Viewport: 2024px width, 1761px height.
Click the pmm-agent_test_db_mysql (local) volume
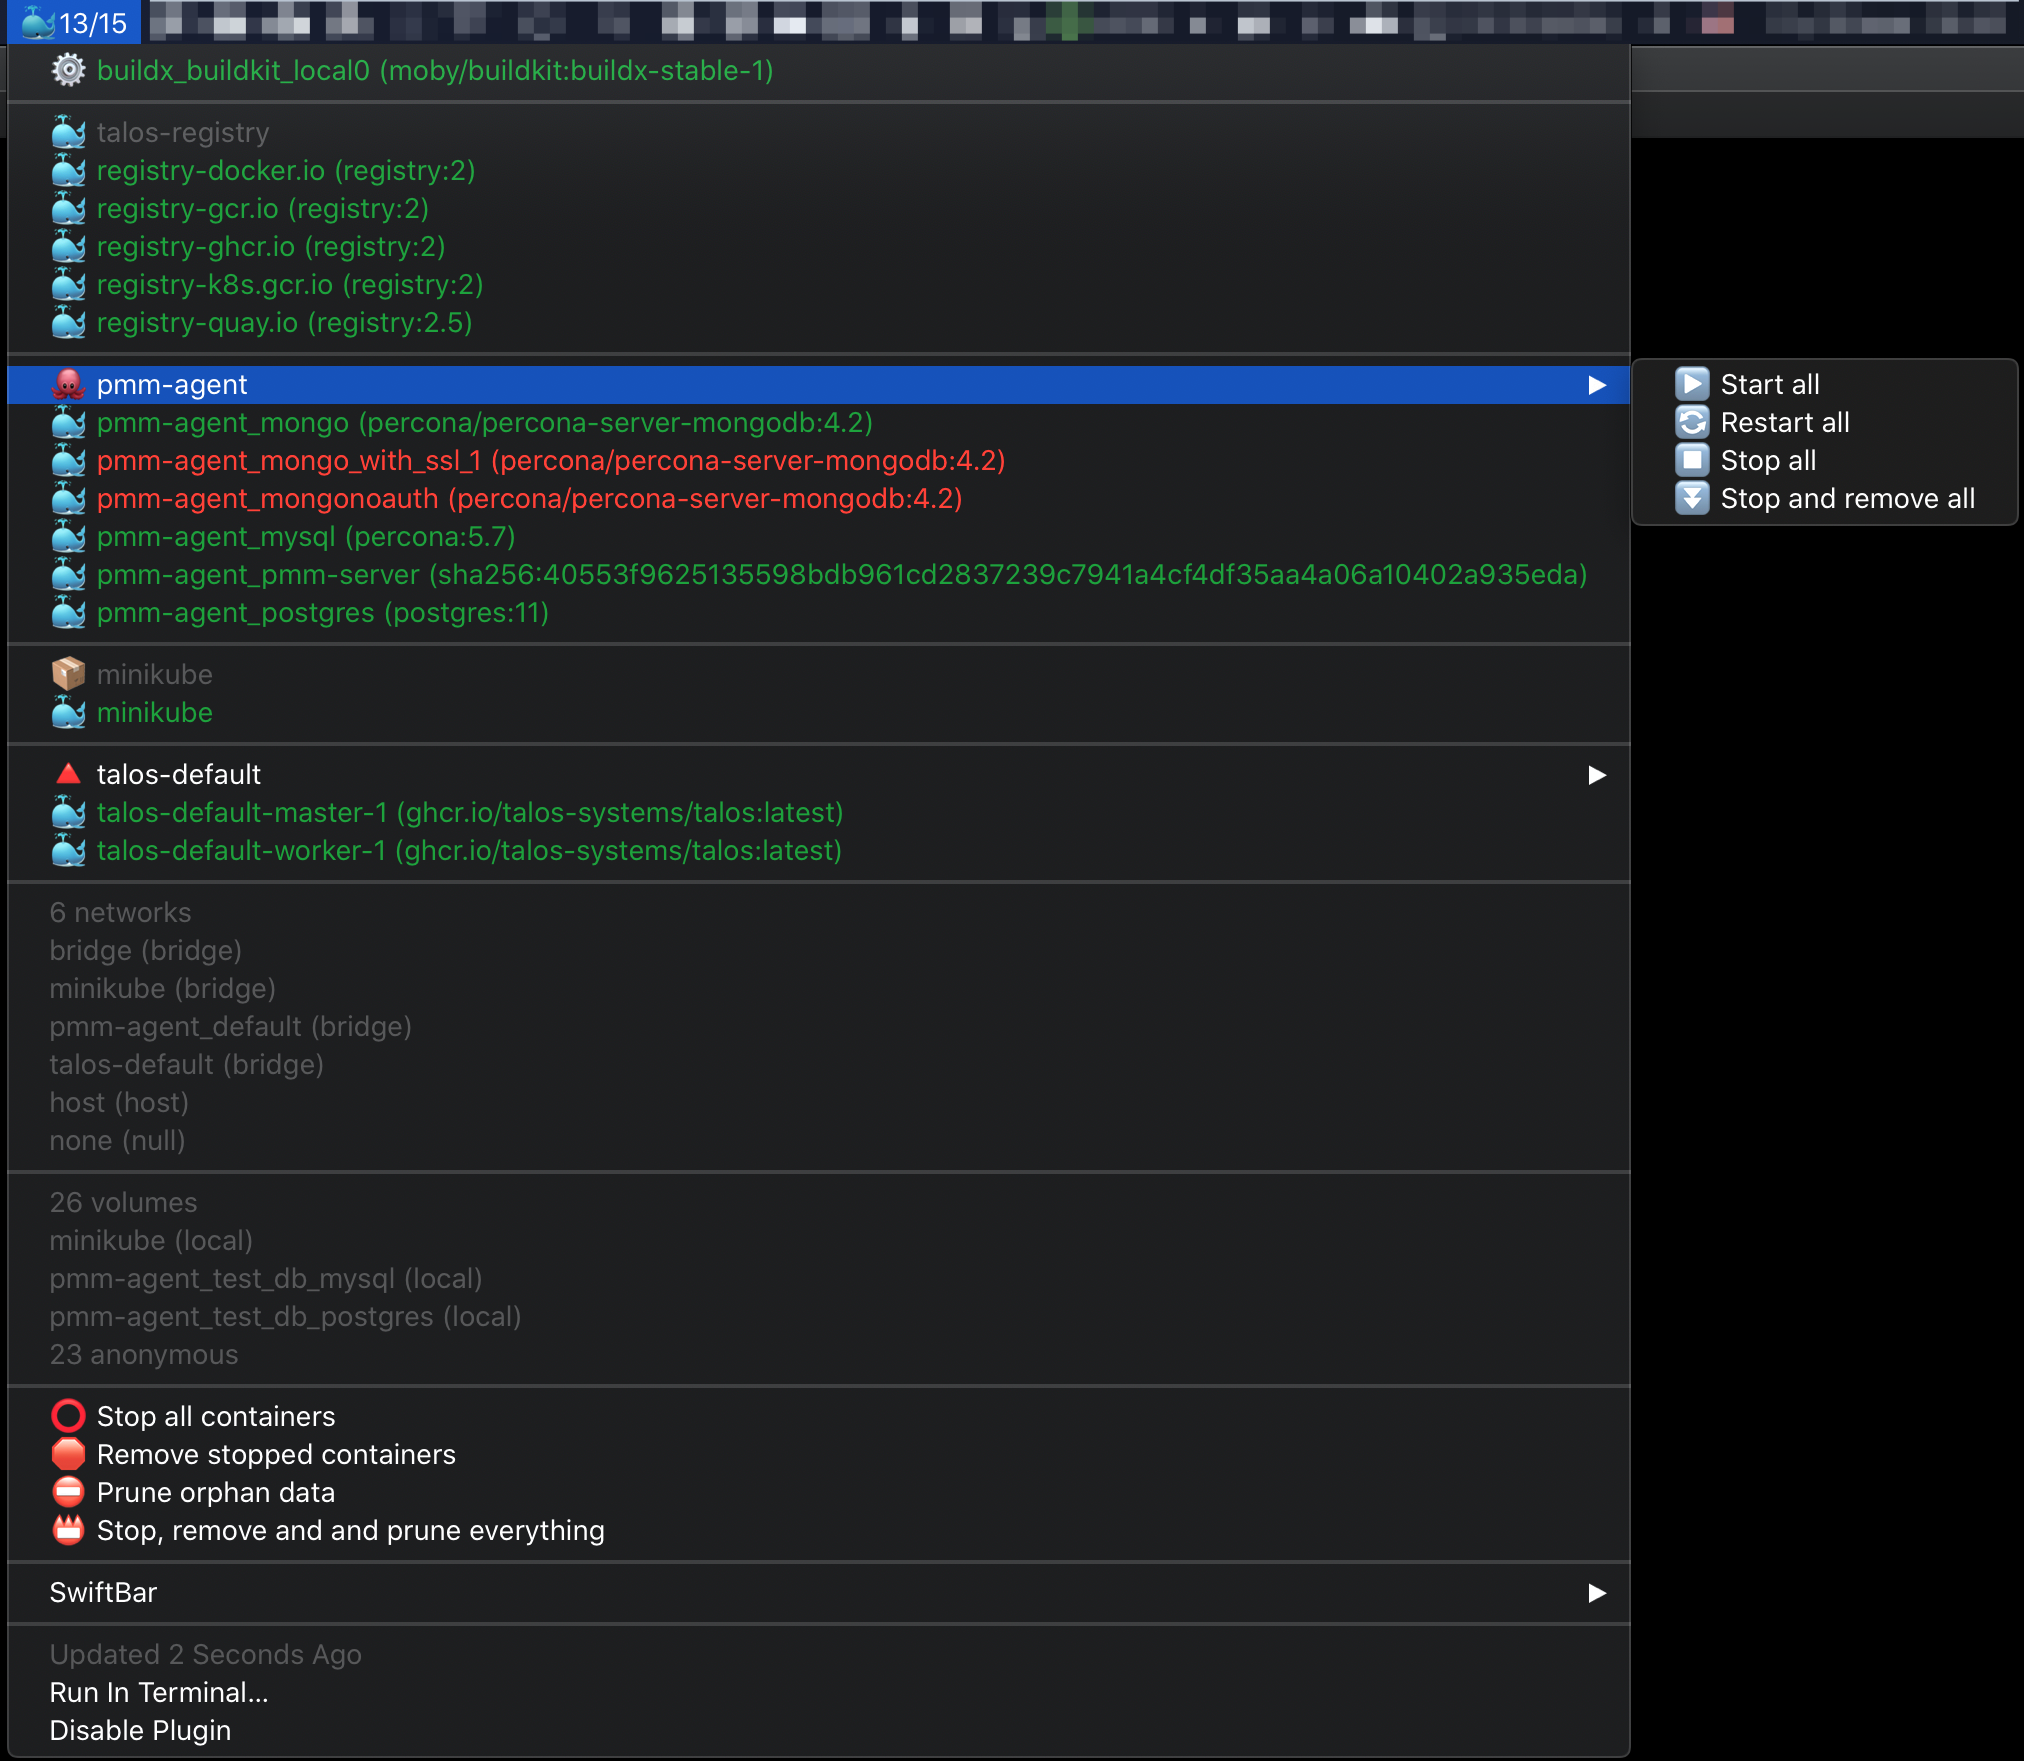tap(819, 1279)
